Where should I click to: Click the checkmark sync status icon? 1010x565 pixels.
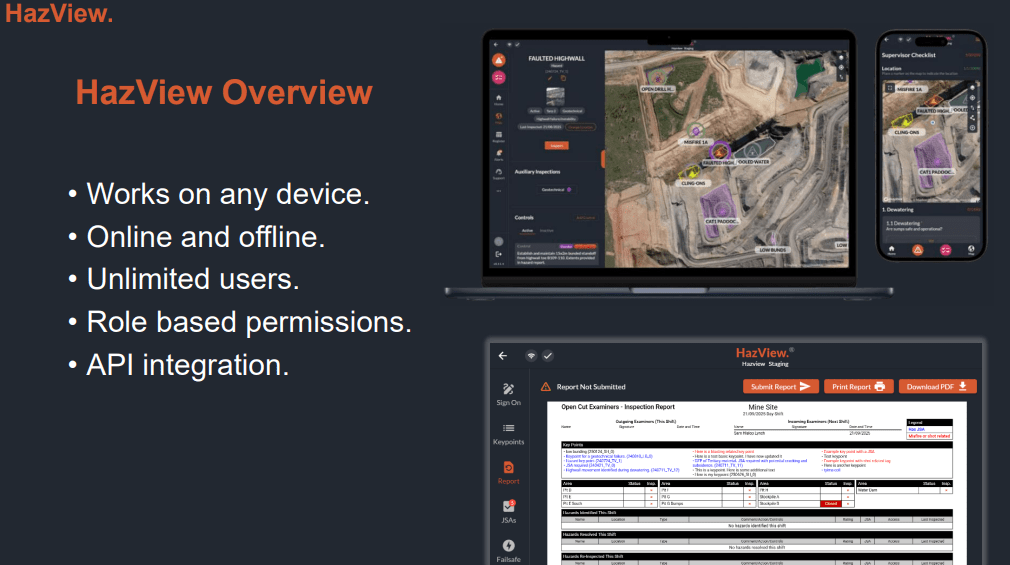(x=548, y=355)
